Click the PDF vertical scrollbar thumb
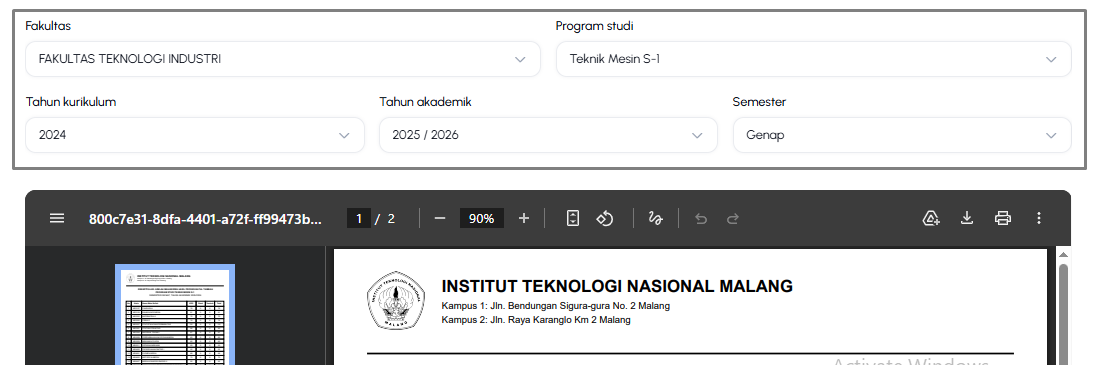The image size is (1101, 365). tap(1063, 314)
